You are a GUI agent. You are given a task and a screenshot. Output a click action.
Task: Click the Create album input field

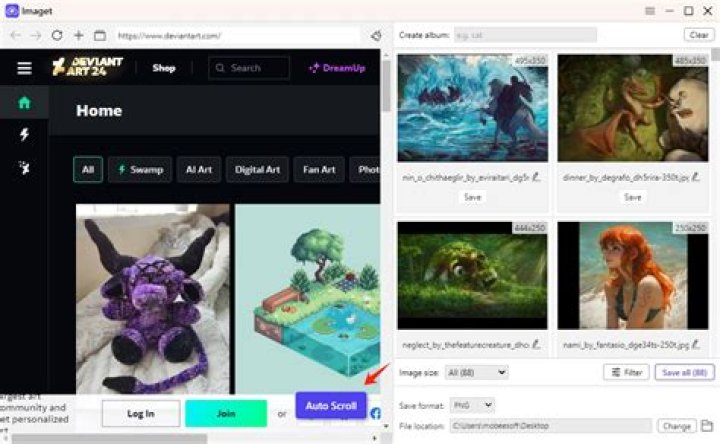525,35
